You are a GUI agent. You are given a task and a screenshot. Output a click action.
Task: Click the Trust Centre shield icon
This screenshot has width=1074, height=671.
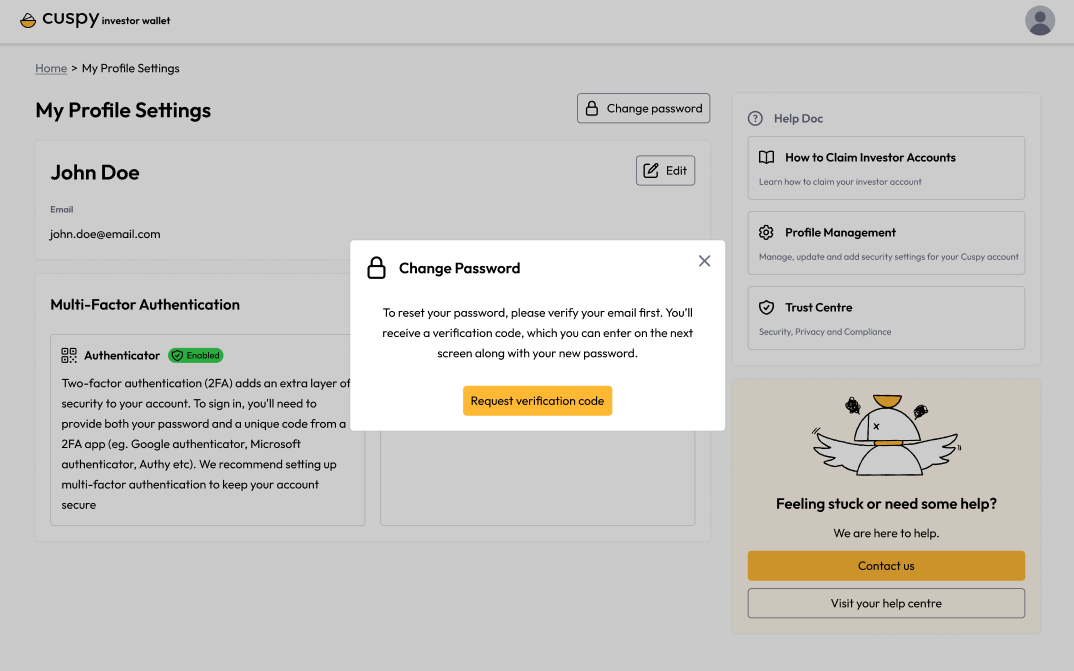[x=766, y=307]
